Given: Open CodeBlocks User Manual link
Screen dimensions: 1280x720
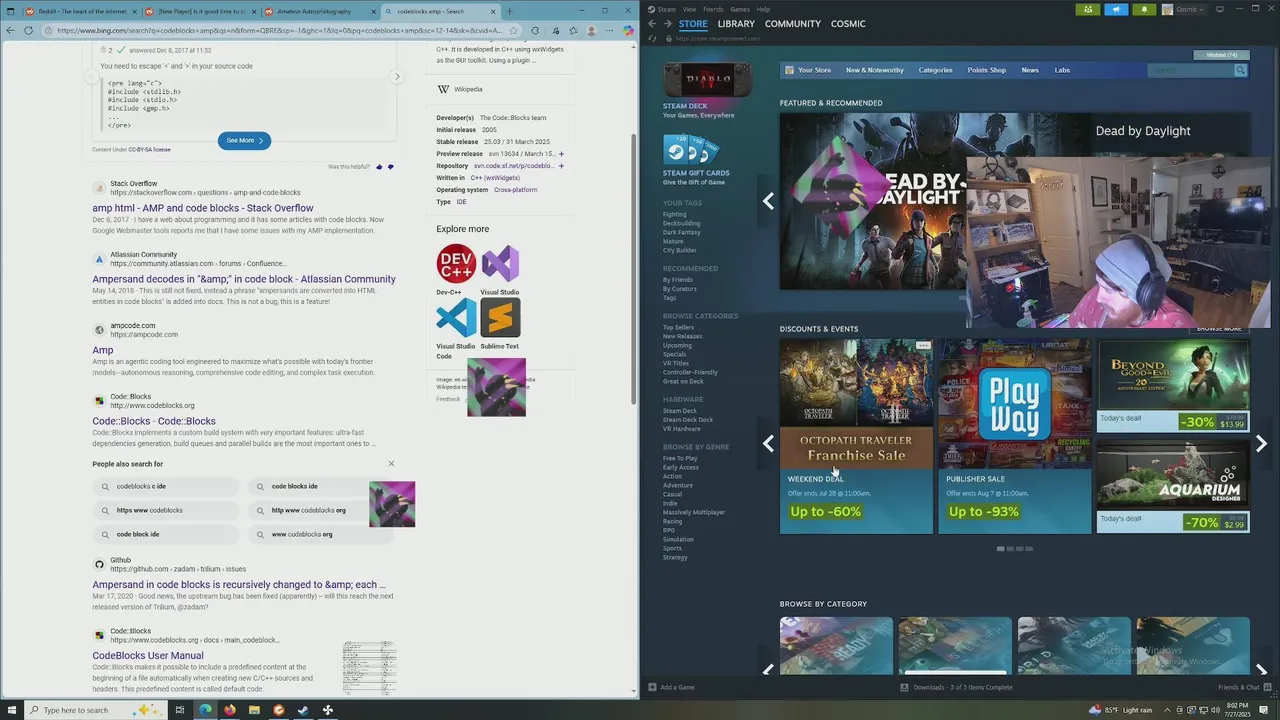Looking at the screenshot, I should [x=148, y=656].
